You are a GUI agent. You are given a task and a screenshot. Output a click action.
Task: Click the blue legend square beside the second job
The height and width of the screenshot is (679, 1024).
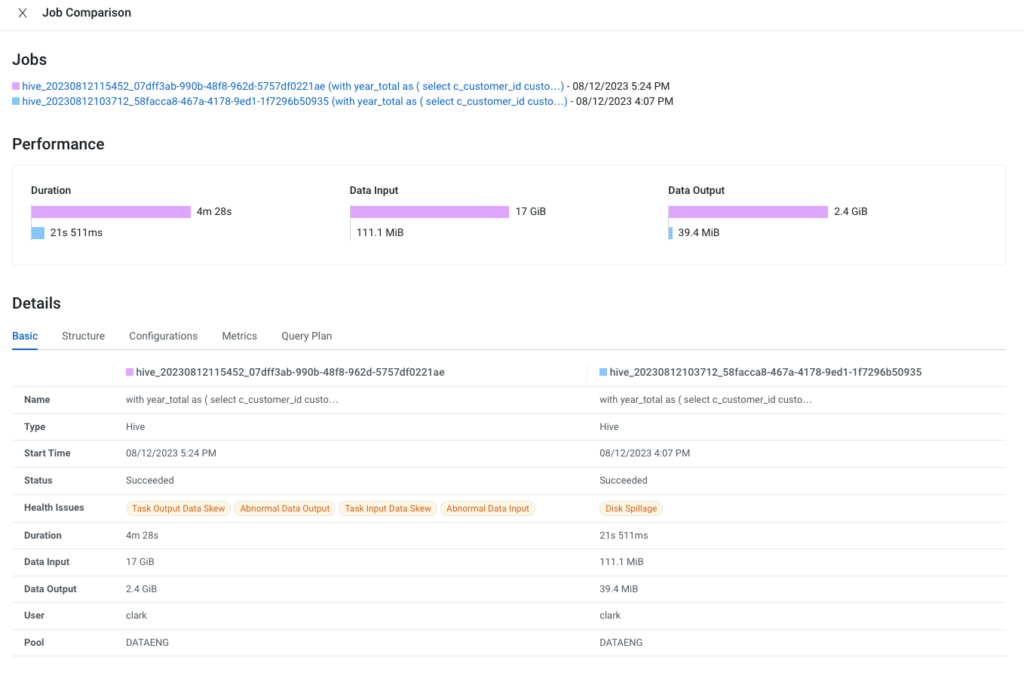pyautogui.click(x=14, y=101)
